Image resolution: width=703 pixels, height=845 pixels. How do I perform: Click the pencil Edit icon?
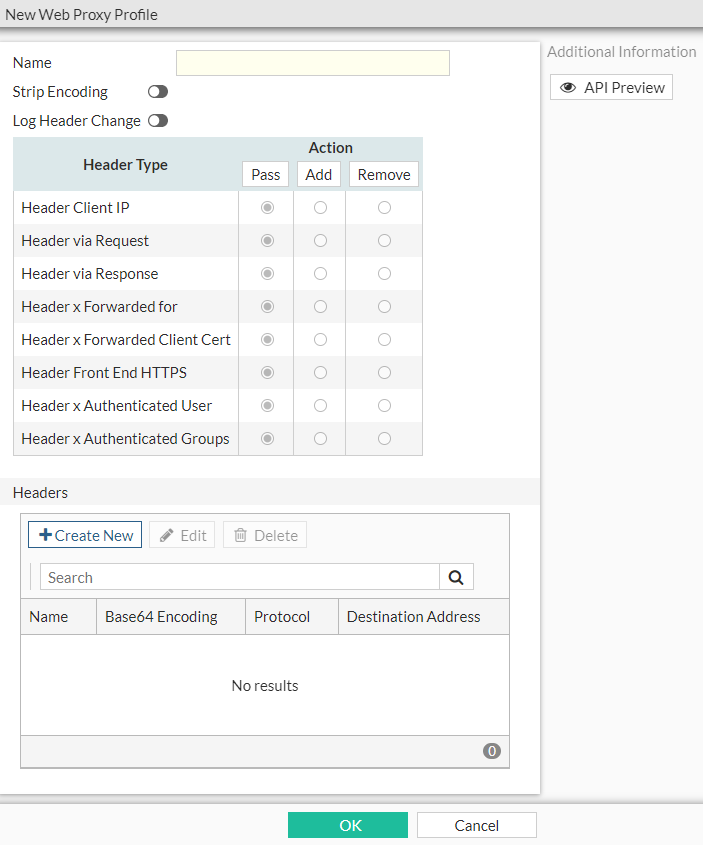[x=167, y=535]
